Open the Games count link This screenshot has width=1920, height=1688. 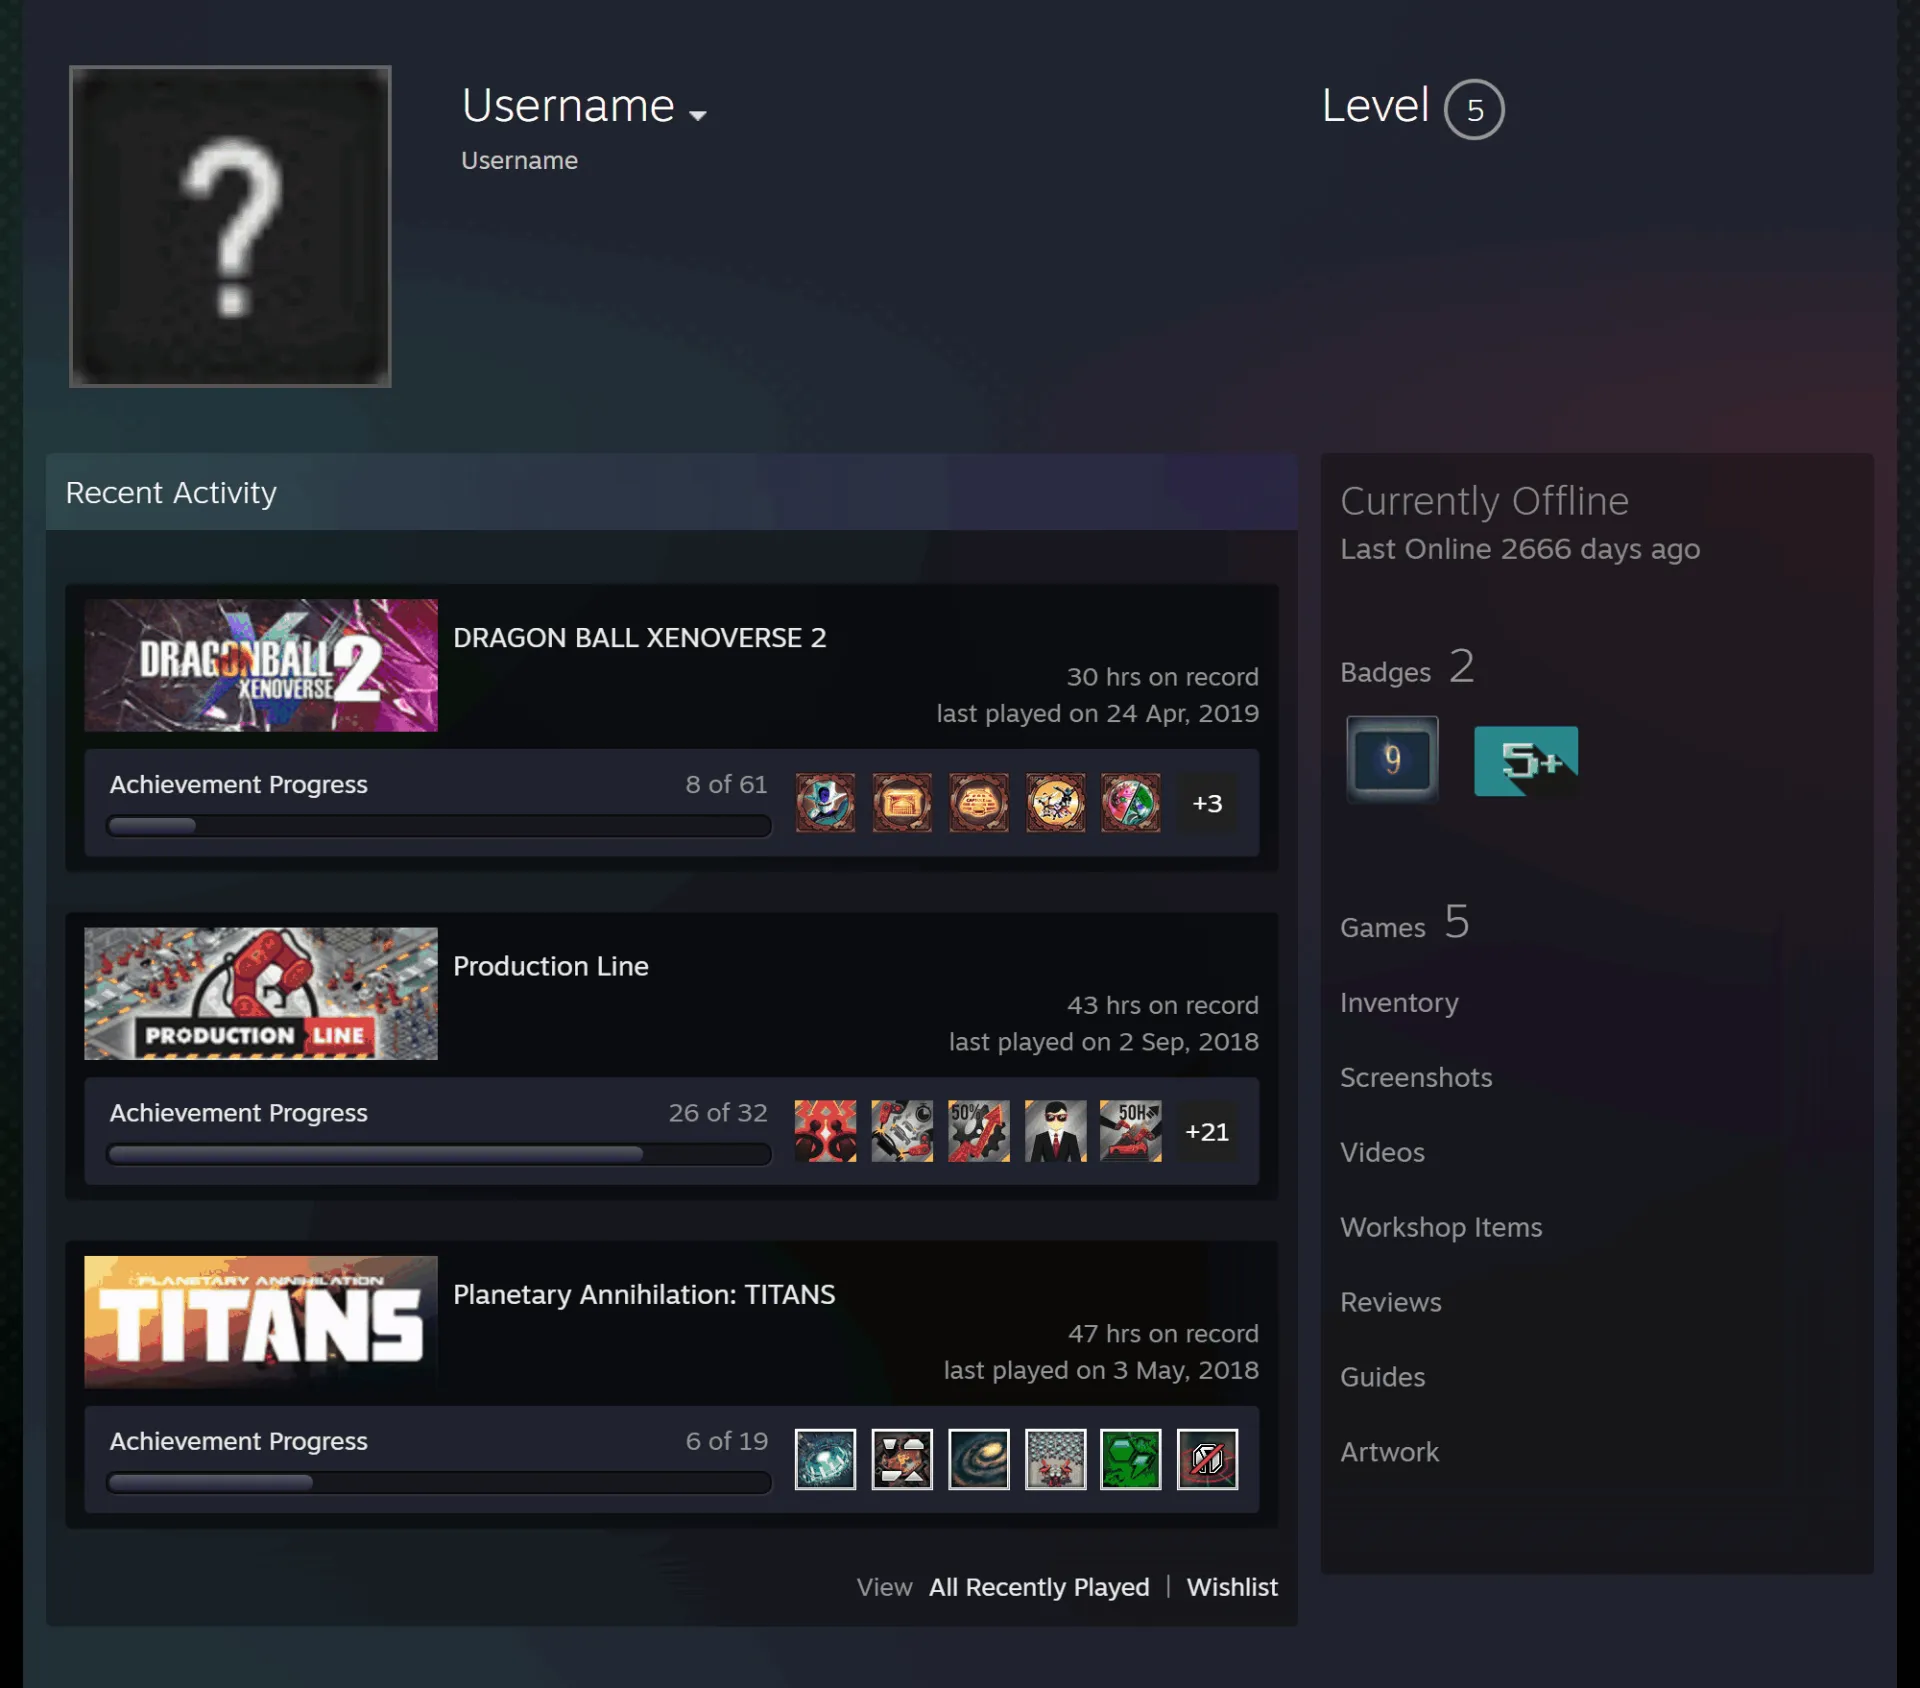point(1404,923)
